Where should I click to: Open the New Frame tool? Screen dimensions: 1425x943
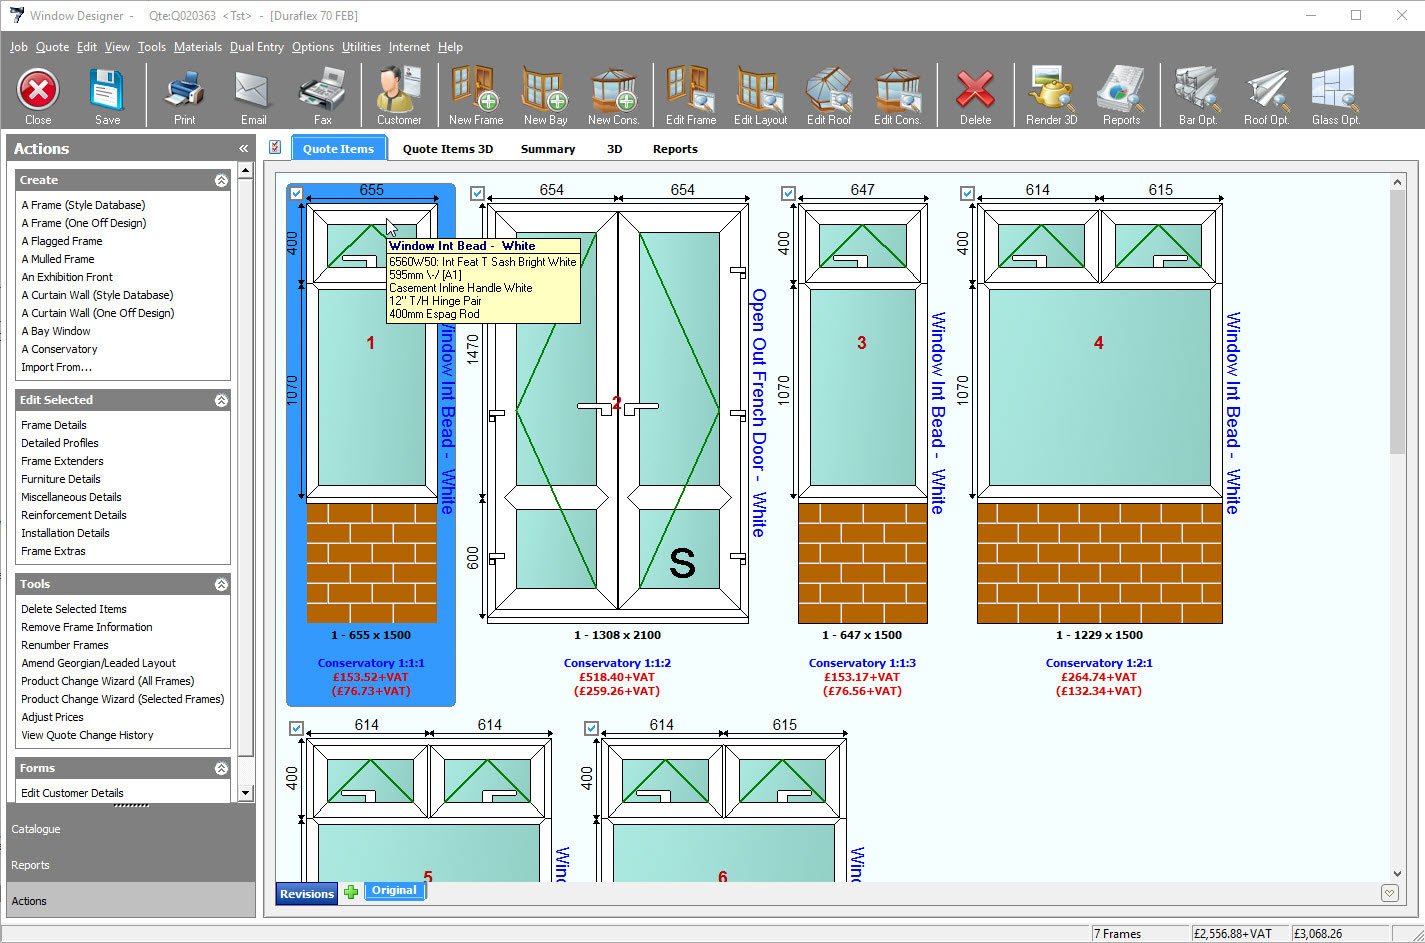pyautogui.click(x=475, y=95)
